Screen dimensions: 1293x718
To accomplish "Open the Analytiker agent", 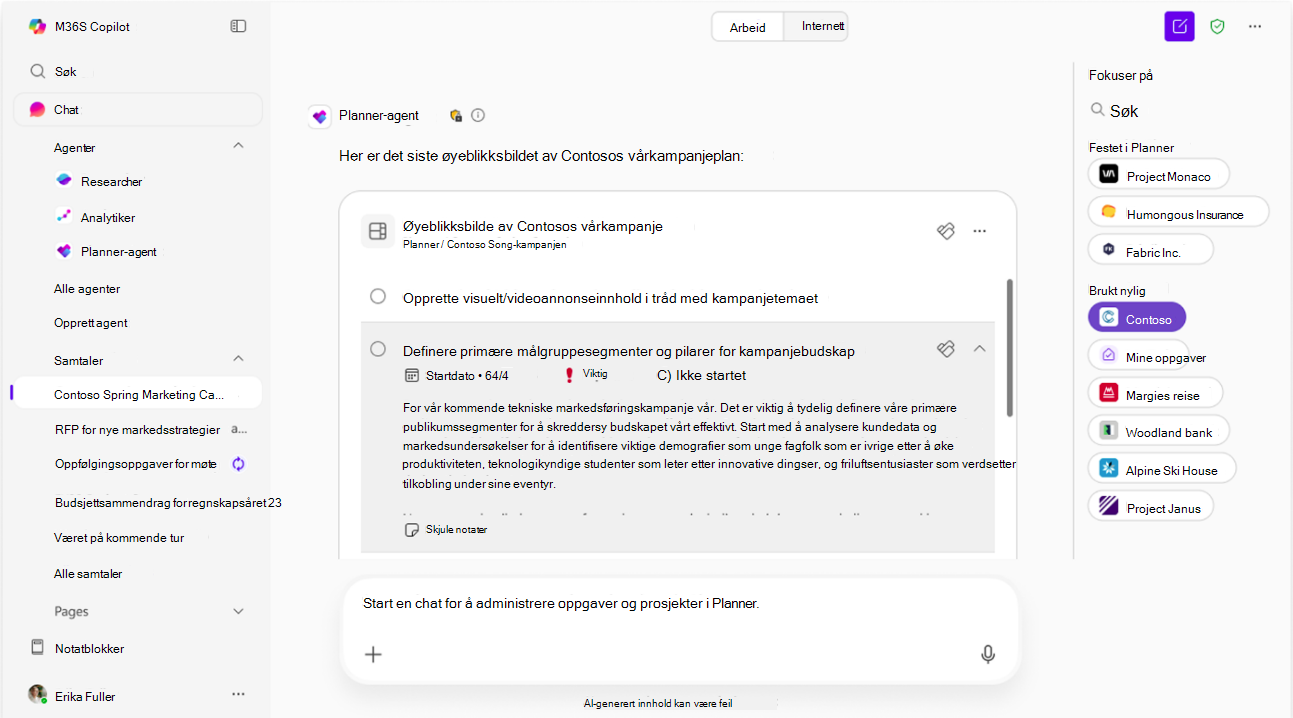I will point(108,218).
